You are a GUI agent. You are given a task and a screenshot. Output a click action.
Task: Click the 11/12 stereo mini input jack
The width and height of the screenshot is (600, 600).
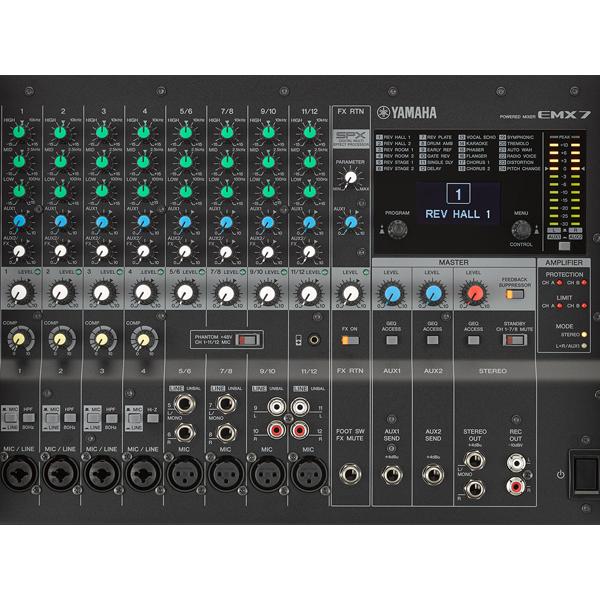(314, 339)
